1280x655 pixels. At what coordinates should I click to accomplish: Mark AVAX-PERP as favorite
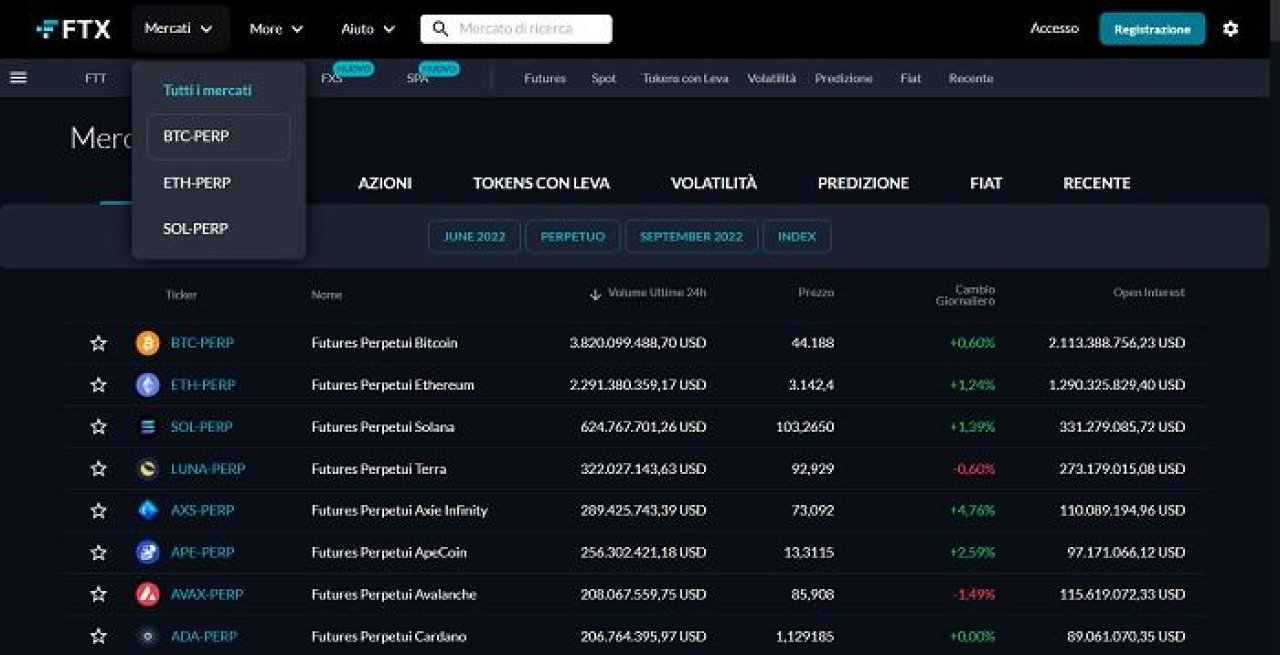[x=98, y=594]
